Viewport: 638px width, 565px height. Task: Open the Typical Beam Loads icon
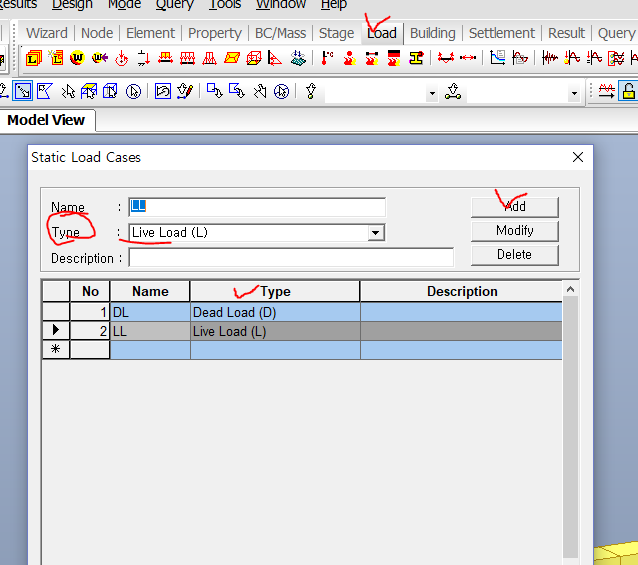coord(209,58)
